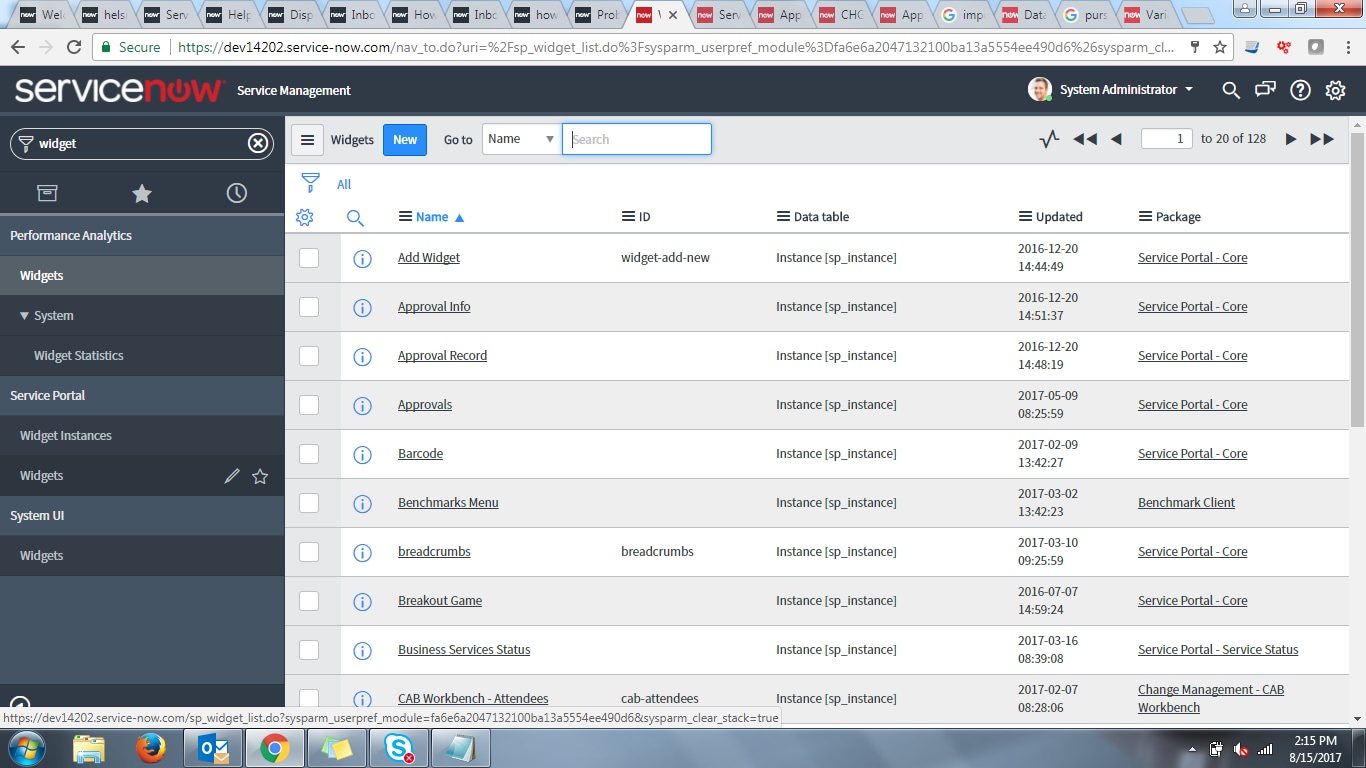1366x768 pixels.
Task: Select the Breakout Game row checkbox
Action: coord(309,601)
